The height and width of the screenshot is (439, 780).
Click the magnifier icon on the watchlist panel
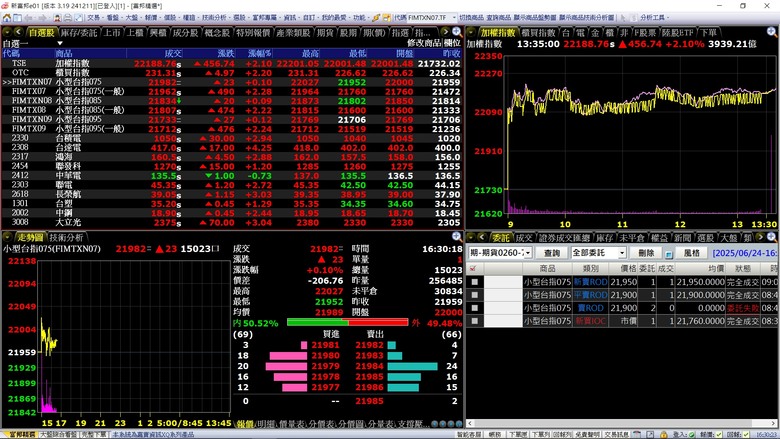[x=457, y=32]
